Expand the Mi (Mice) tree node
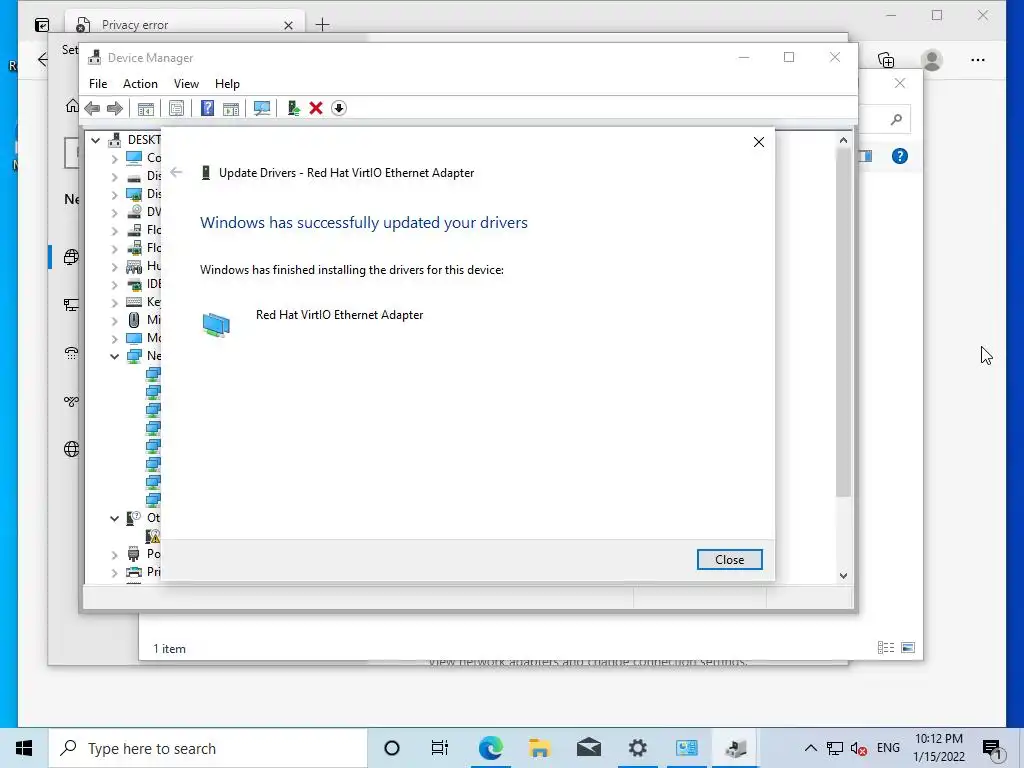This screenshot has width=1024, height=768. coord(114,321)
